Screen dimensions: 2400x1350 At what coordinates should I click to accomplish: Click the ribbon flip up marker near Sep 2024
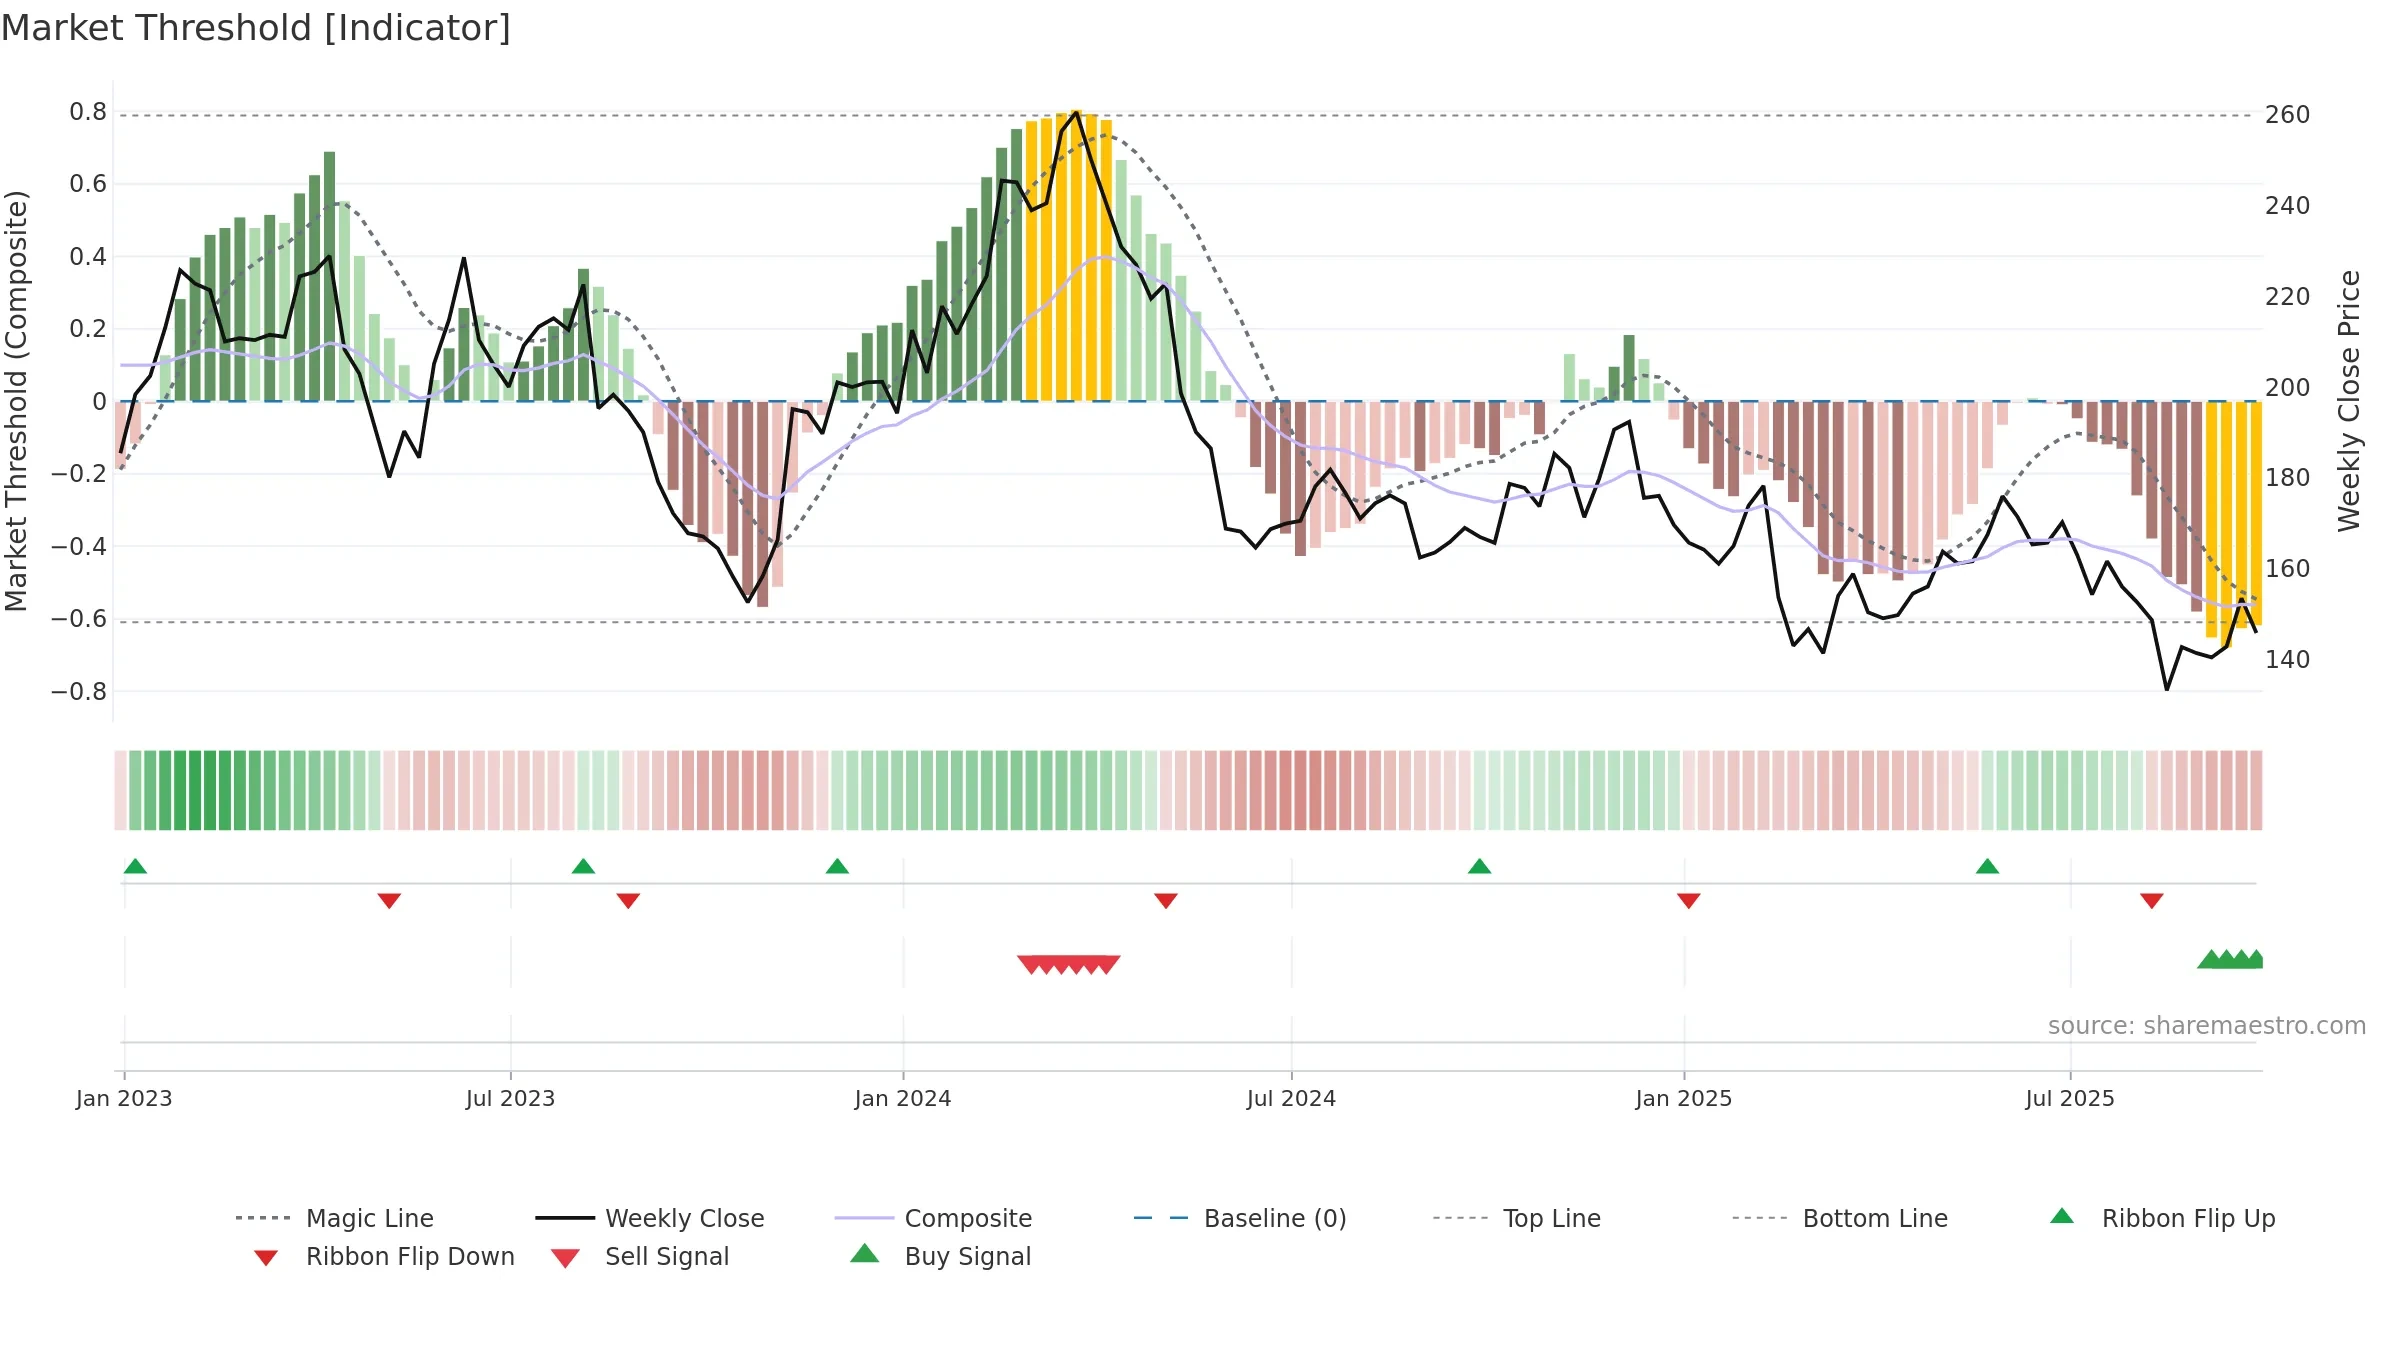coord(1479,866)
